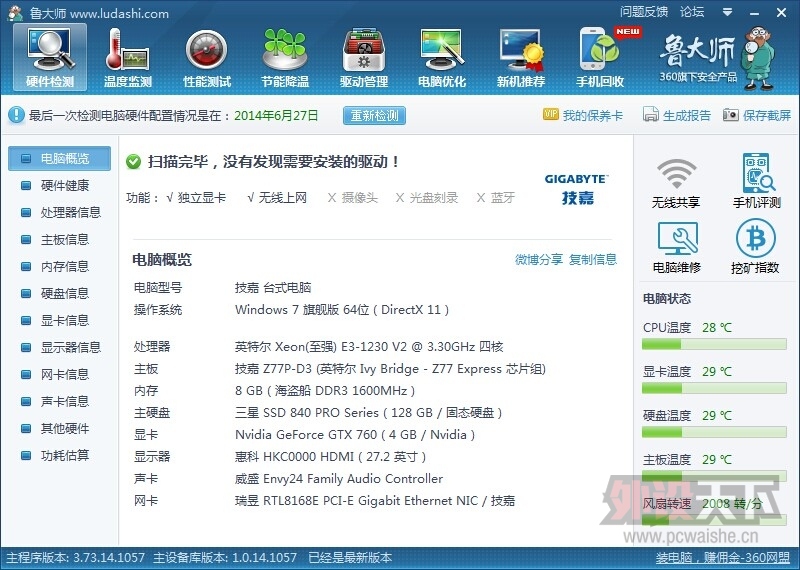
Task: Click the GIGABYTE 技嘉 brand logo
Action: point(577,189)
